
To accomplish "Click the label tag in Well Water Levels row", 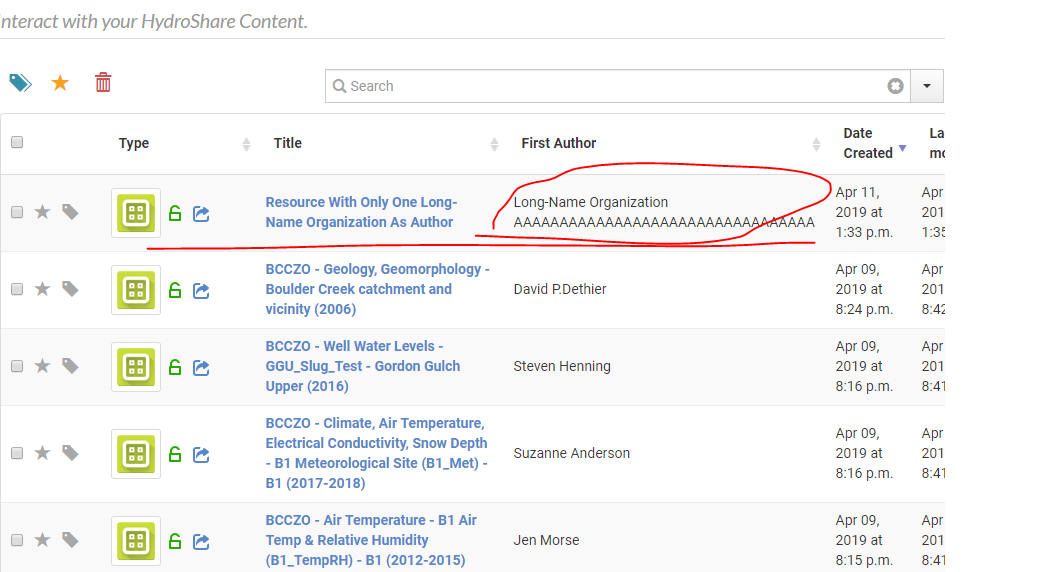I will pyautogui.click(x=70, y=366).
